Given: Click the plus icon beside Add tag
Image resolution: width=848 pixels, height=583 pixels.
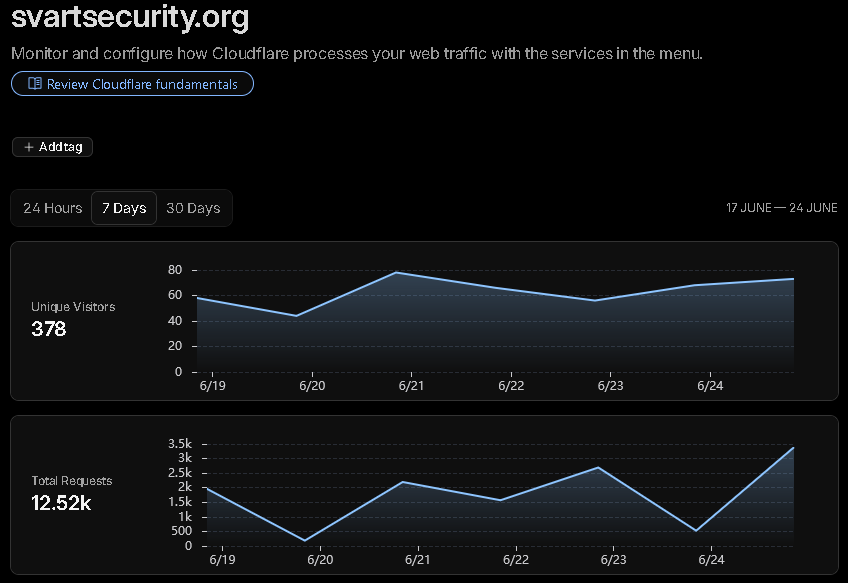Looking at the screenshot, I should pyautogui.click(x=29, y=147).
